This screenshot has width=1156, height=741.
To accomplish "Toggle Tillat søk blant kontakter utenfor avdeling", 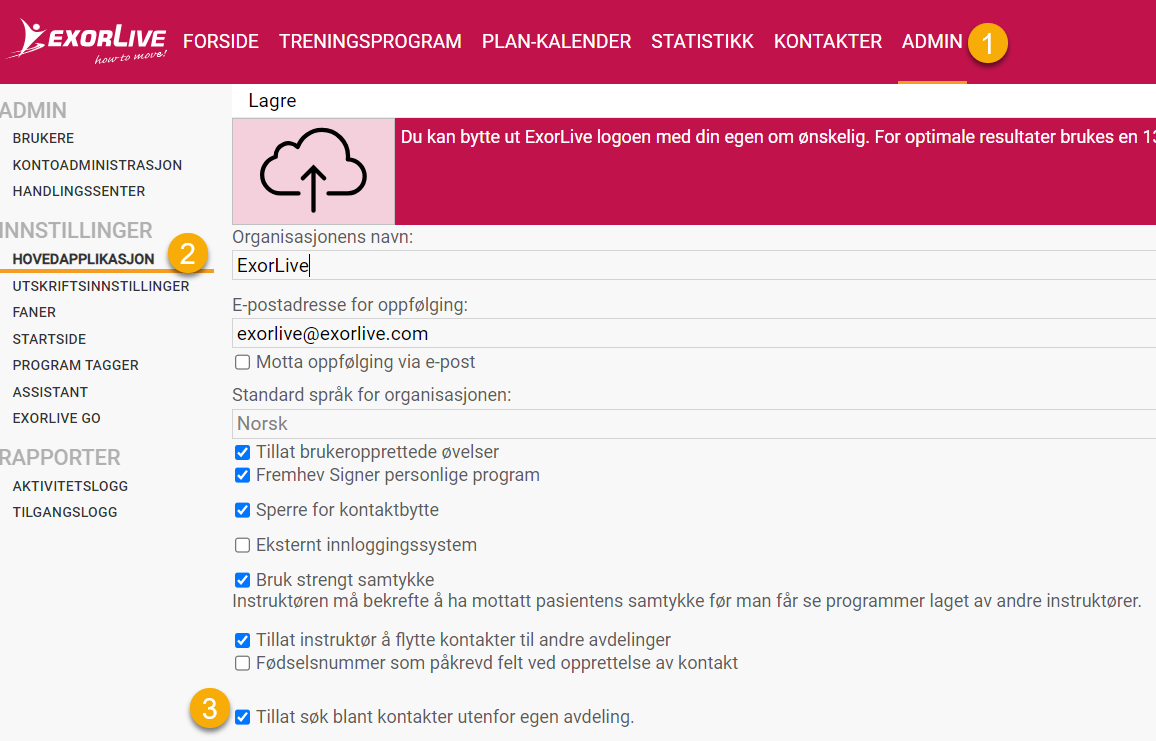I will 243,717.
